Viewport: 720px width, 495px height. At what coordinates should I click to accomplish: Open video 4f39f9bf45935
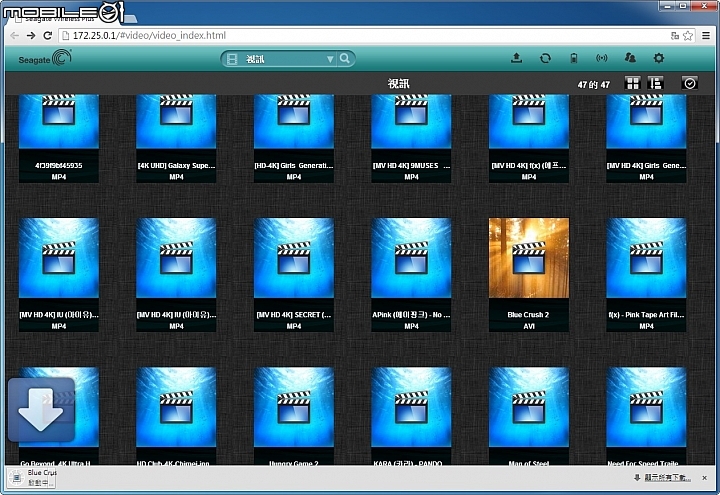tap(59, 138)
